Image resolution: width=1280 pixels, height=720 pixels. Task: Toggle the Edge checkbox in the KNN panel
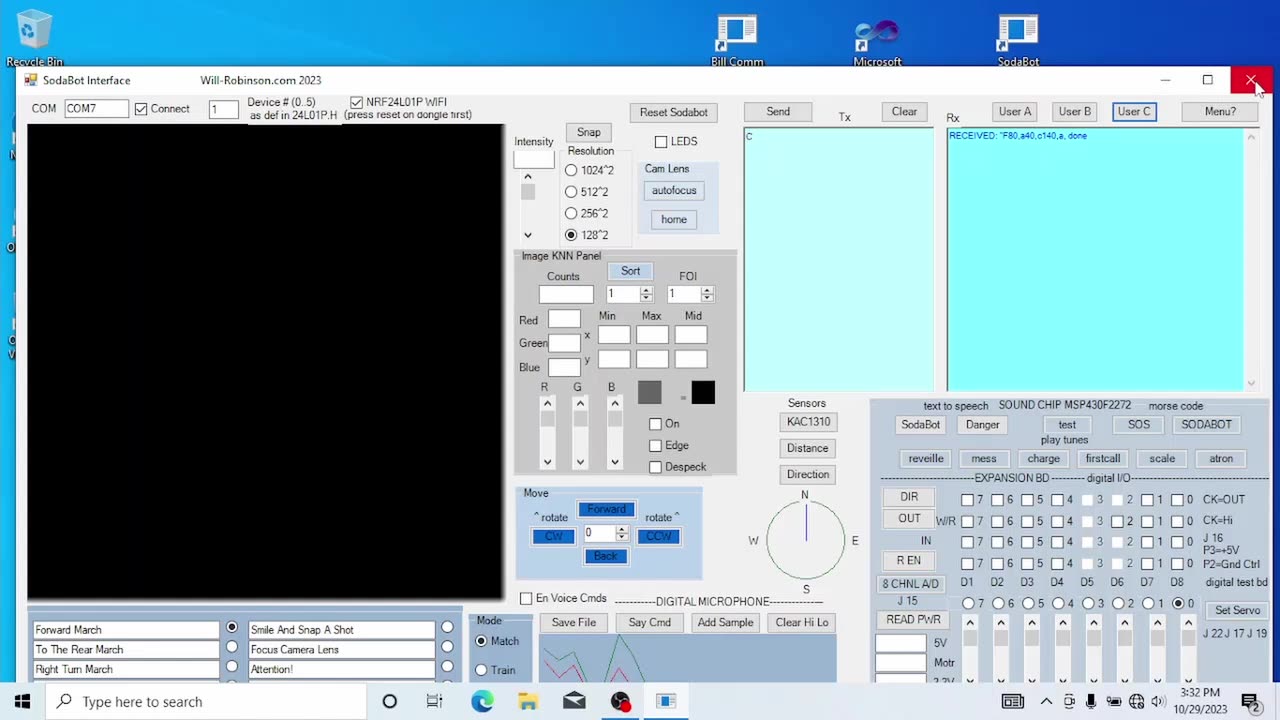[x=655, y=446]
